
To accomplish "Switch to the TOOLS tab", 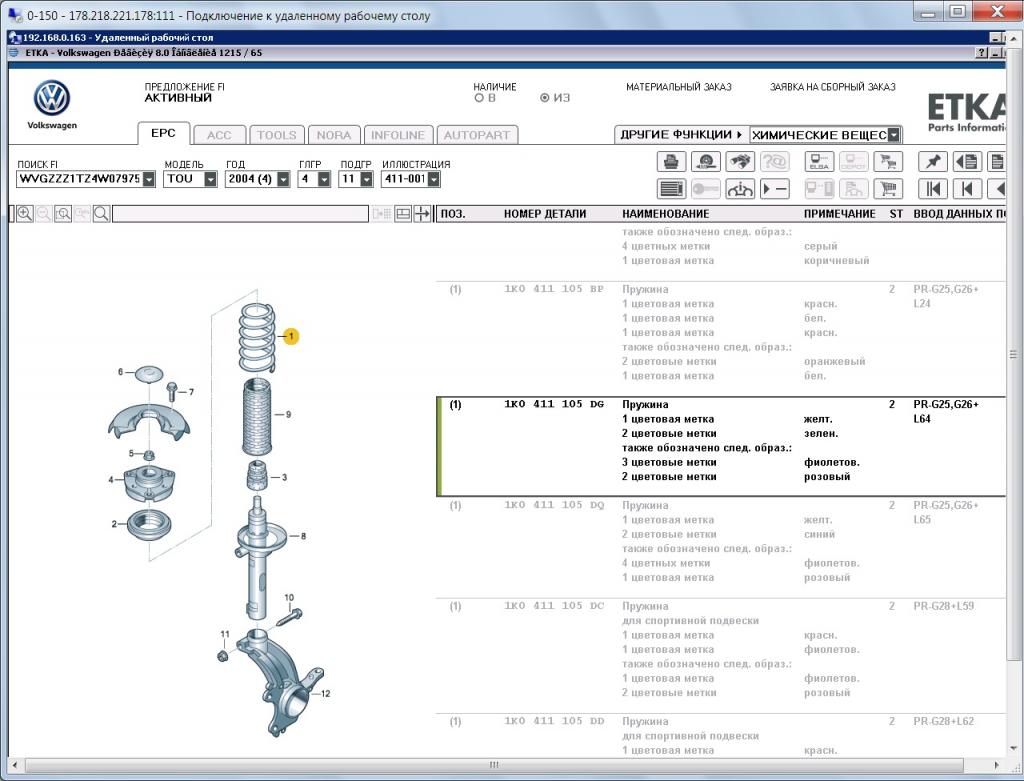I will [276, 135].
